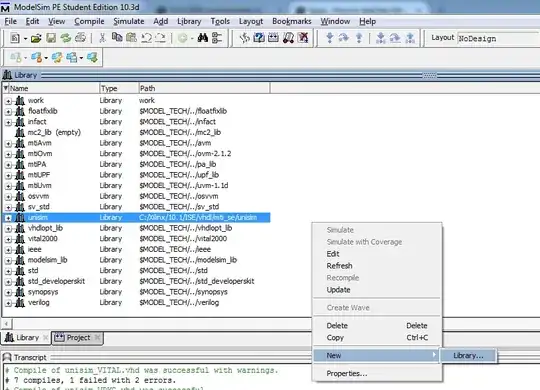Viewport: 540px width, 390px height.
Task: Switch to the Project tab
Action: tap(77, 338)
